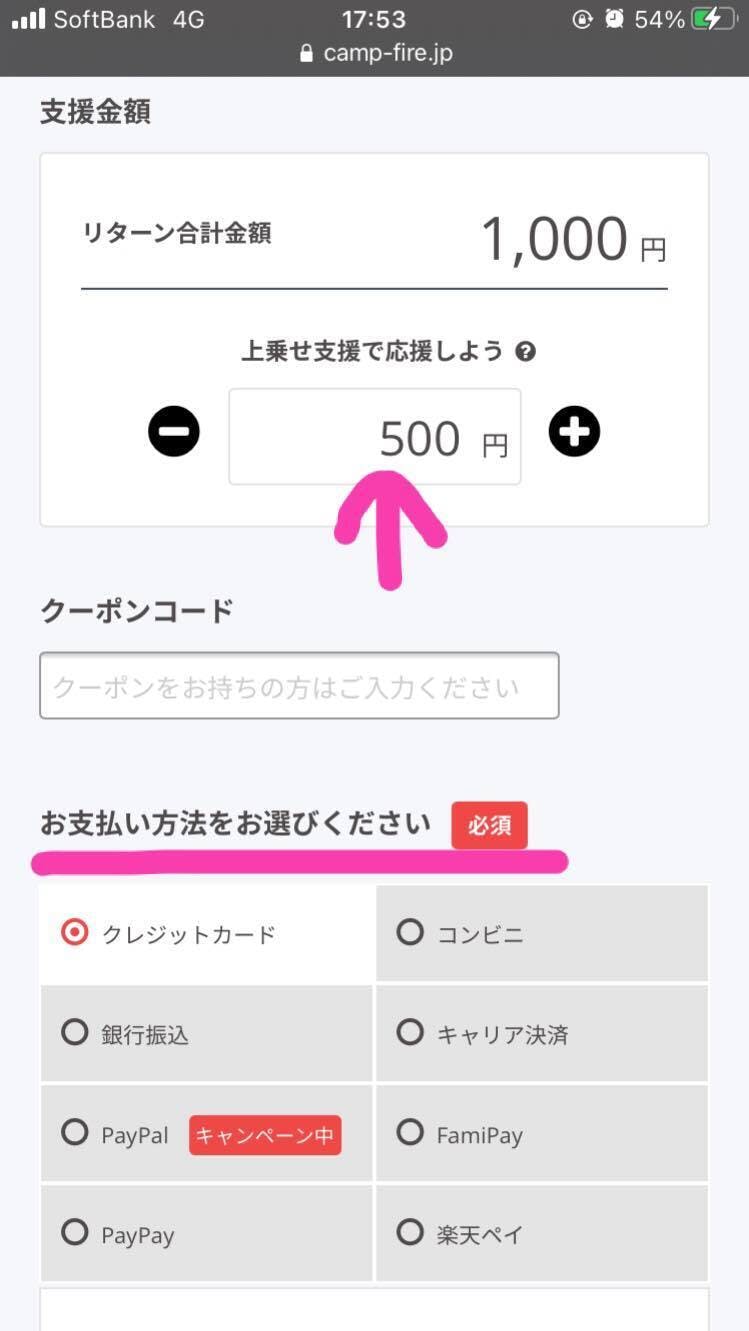Decrease extra support with minus button
This screenshot has width=749, height=1331.
click(174, 432)
